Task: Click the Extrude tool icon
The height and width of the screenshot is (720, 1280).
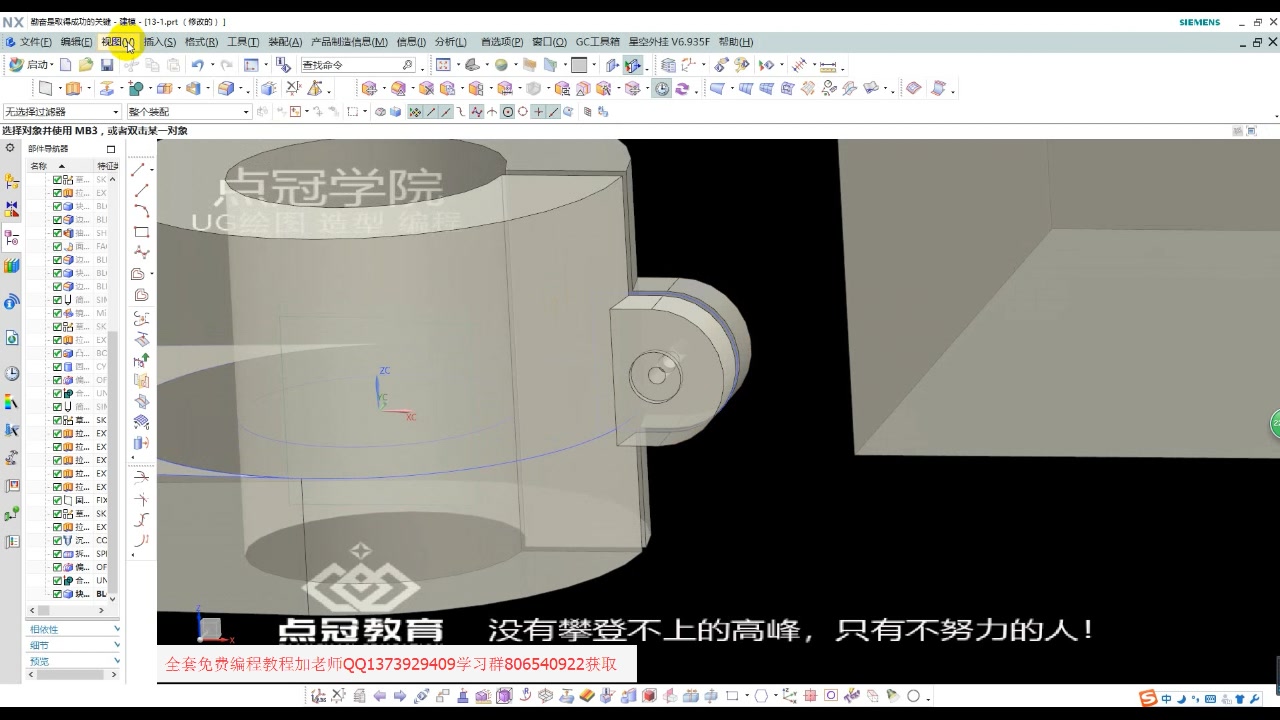Action: click(x=71, y=88)
